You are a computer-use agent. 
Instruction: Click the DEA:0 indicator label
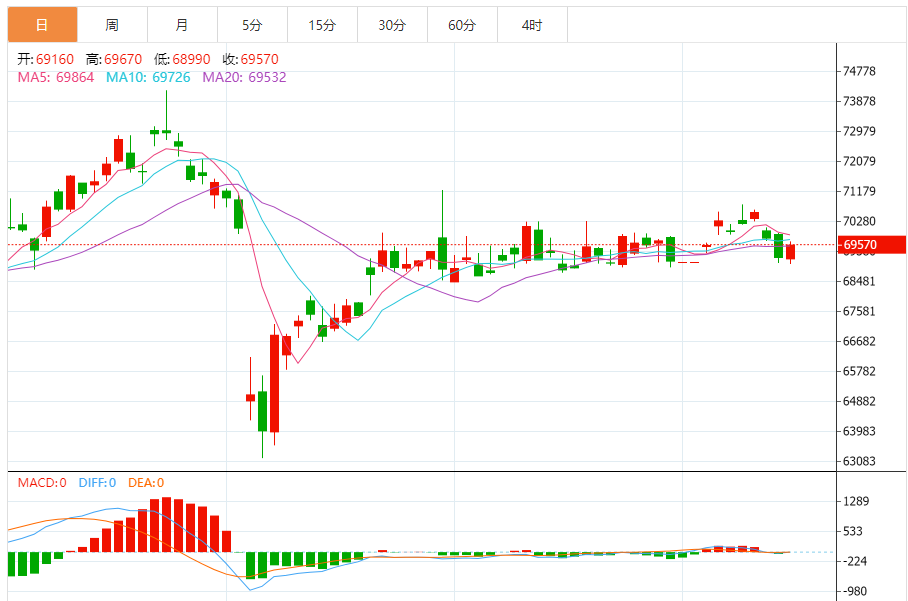[146, 482]
